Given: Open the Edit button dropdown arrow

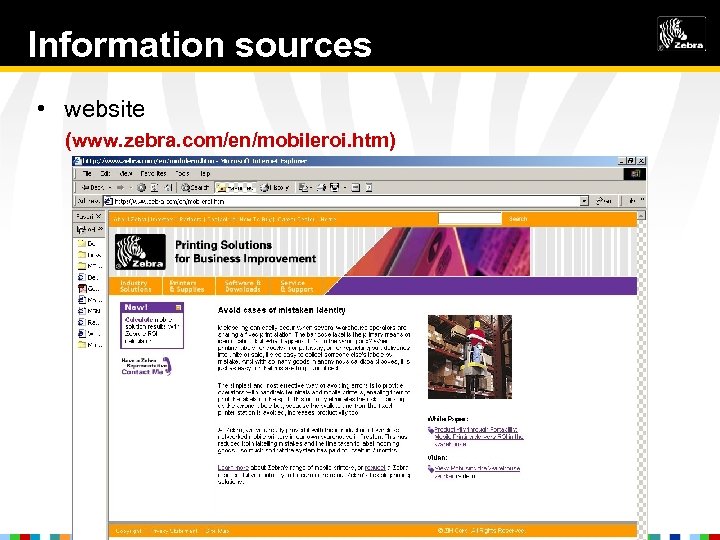Looking at the screenshot, I should [344, 188].
